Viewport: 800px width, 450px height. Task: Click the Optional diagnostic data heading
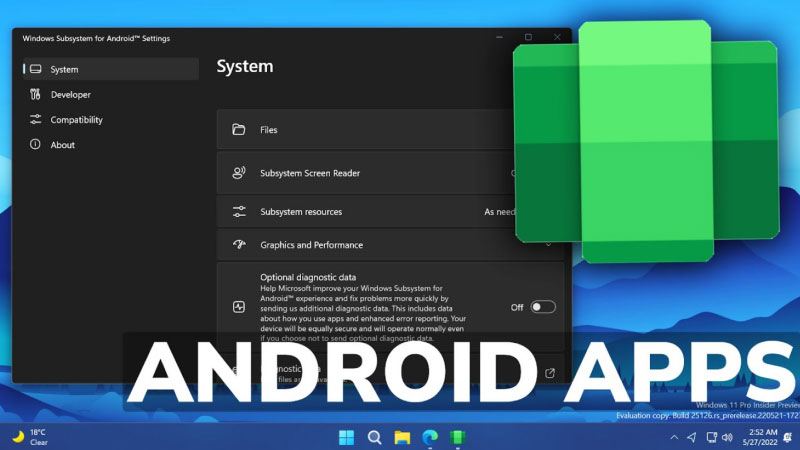[x=308, y=277]
